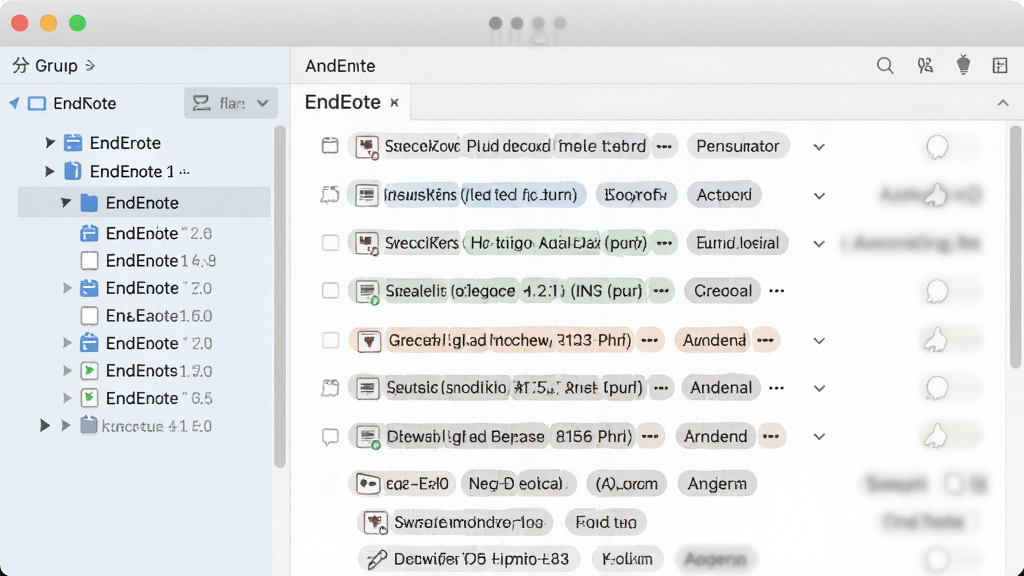Tick the checkbox on the Grecehl row
The height and width of the screenshot is (576, 1024).
(x=330, y=340)
